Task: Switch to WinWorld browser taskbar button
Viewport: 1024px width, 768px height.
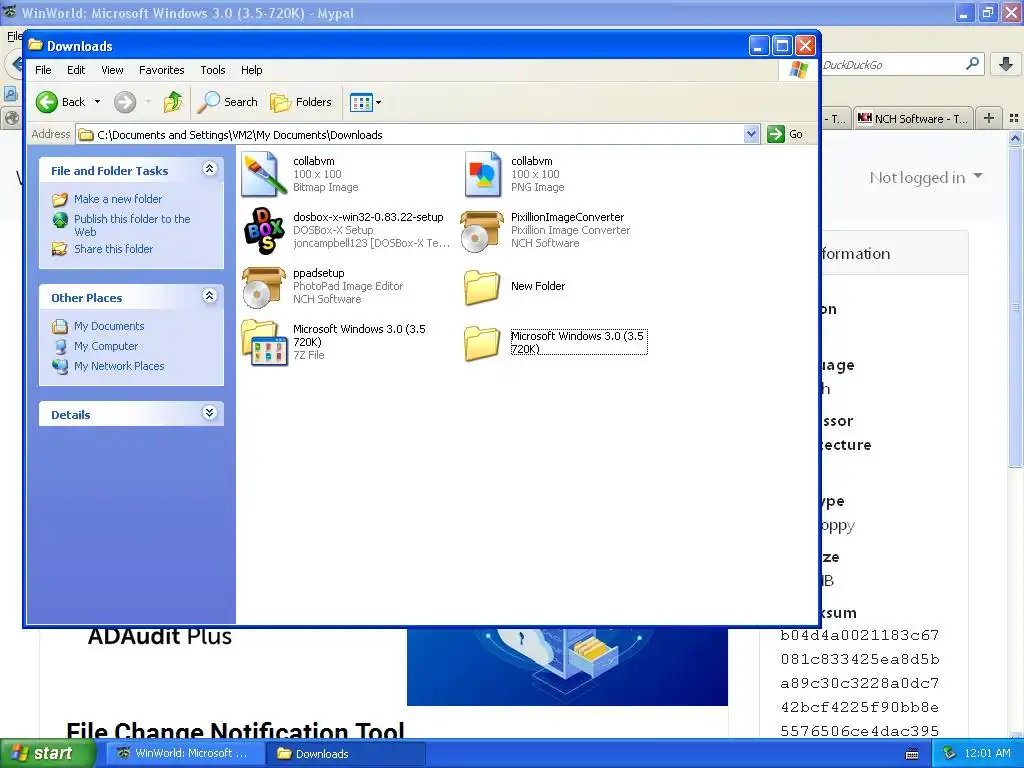Action: pyautogui.click(x=185, y=754)
